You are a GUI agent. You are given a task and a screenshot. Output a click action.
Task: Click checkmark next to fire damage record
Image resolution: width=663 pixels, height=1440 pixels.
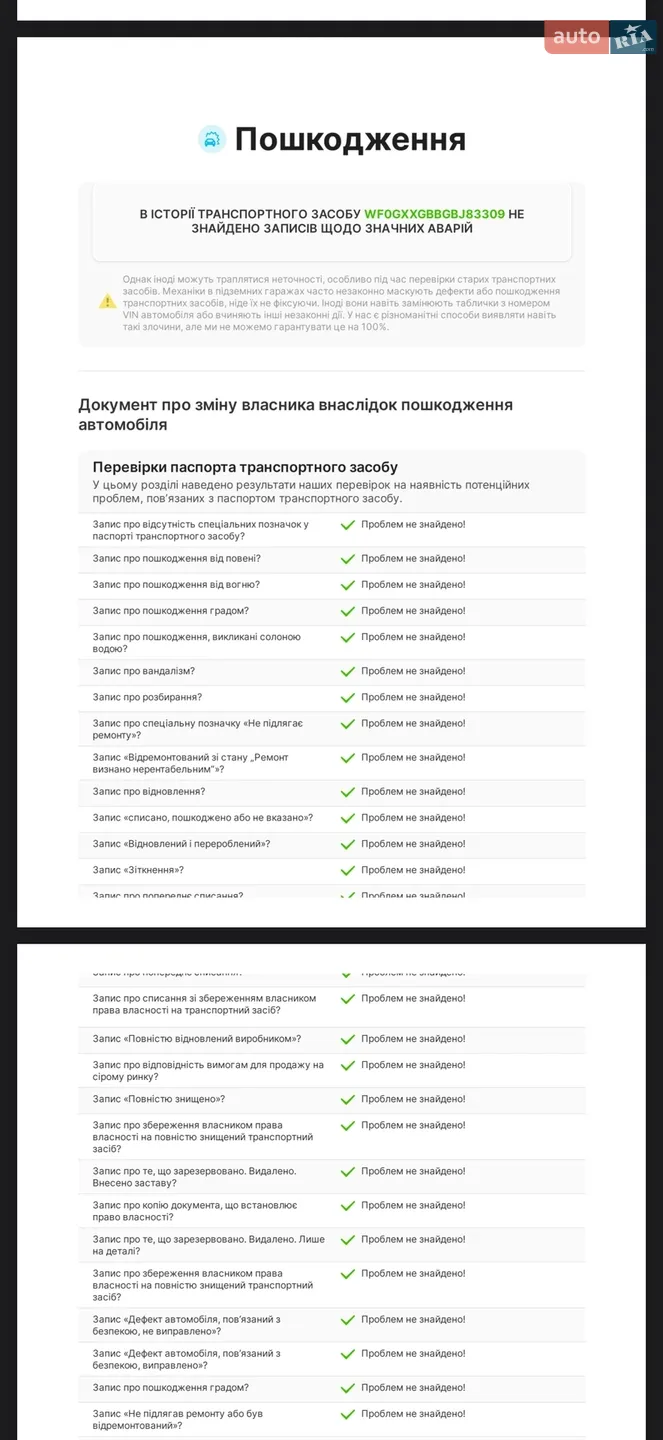[348, 585]
